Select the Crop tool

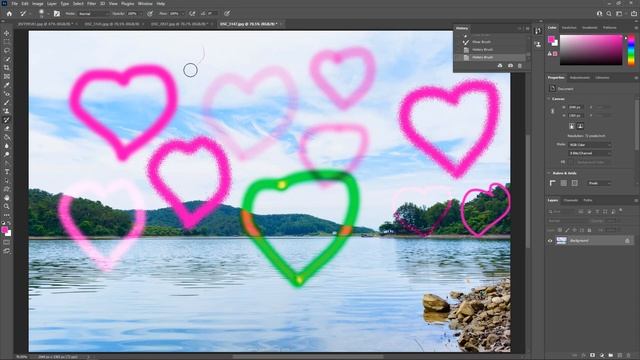[x=7, y=68]
